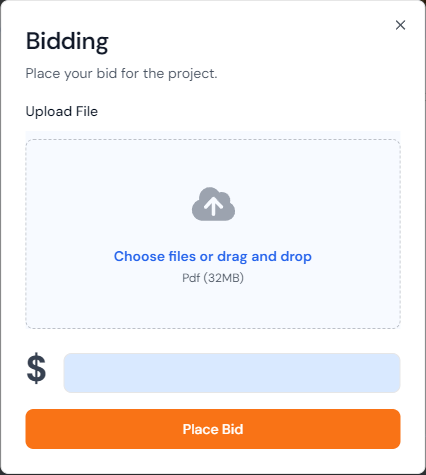Screen dimensions: 426x475
Task: Click the 'Upload File' label
Action: pos(62,111)
